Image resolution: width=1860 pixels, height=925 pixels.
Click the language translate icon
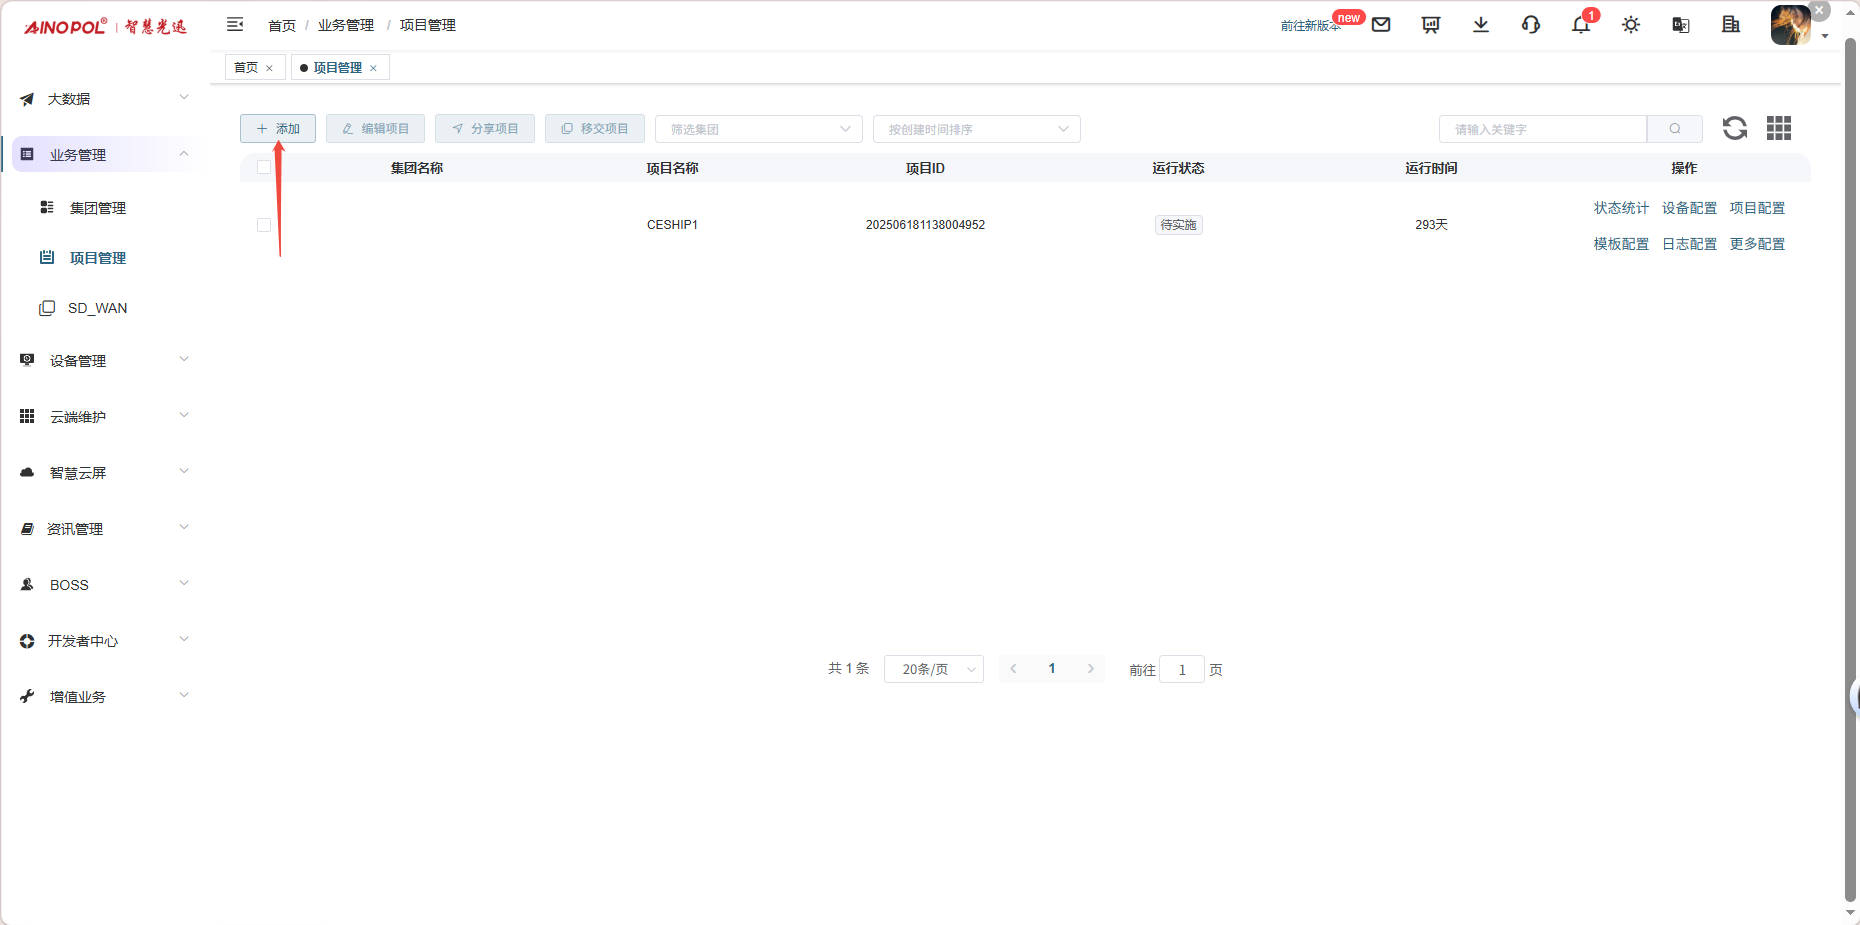click(1681, 25)
